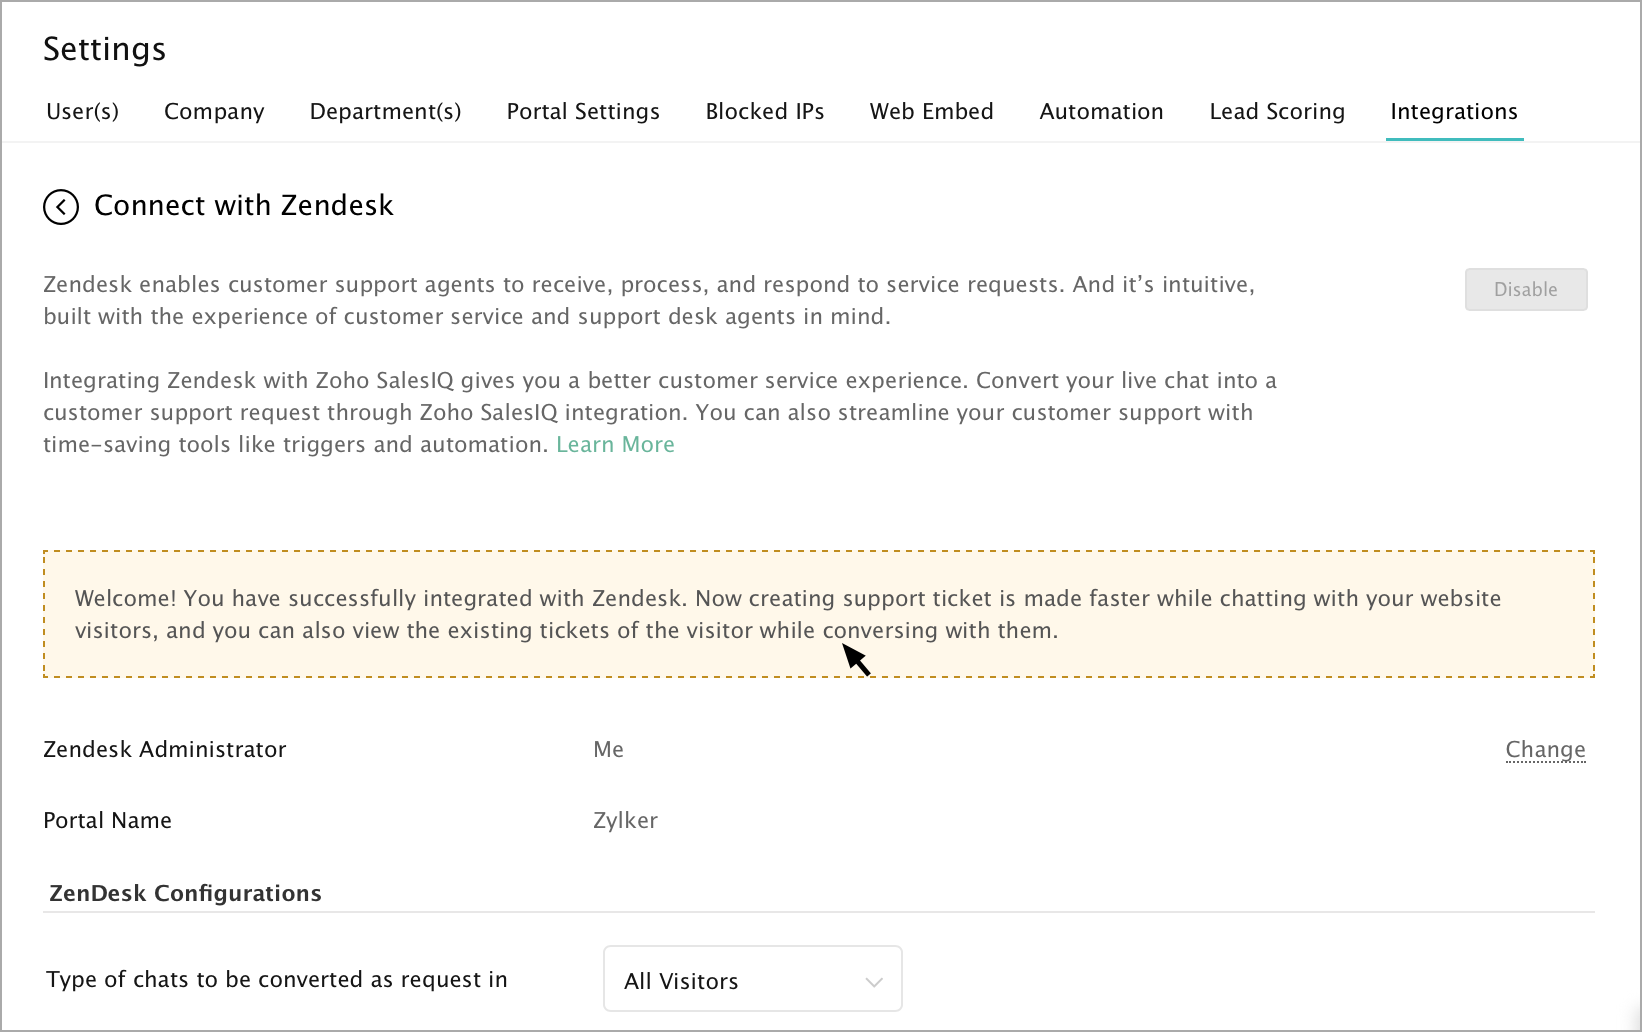The height and width of the screenshot is (1032, 1642).
Task: Click the Type of chats to be converted label
Action: pos(277,979)
